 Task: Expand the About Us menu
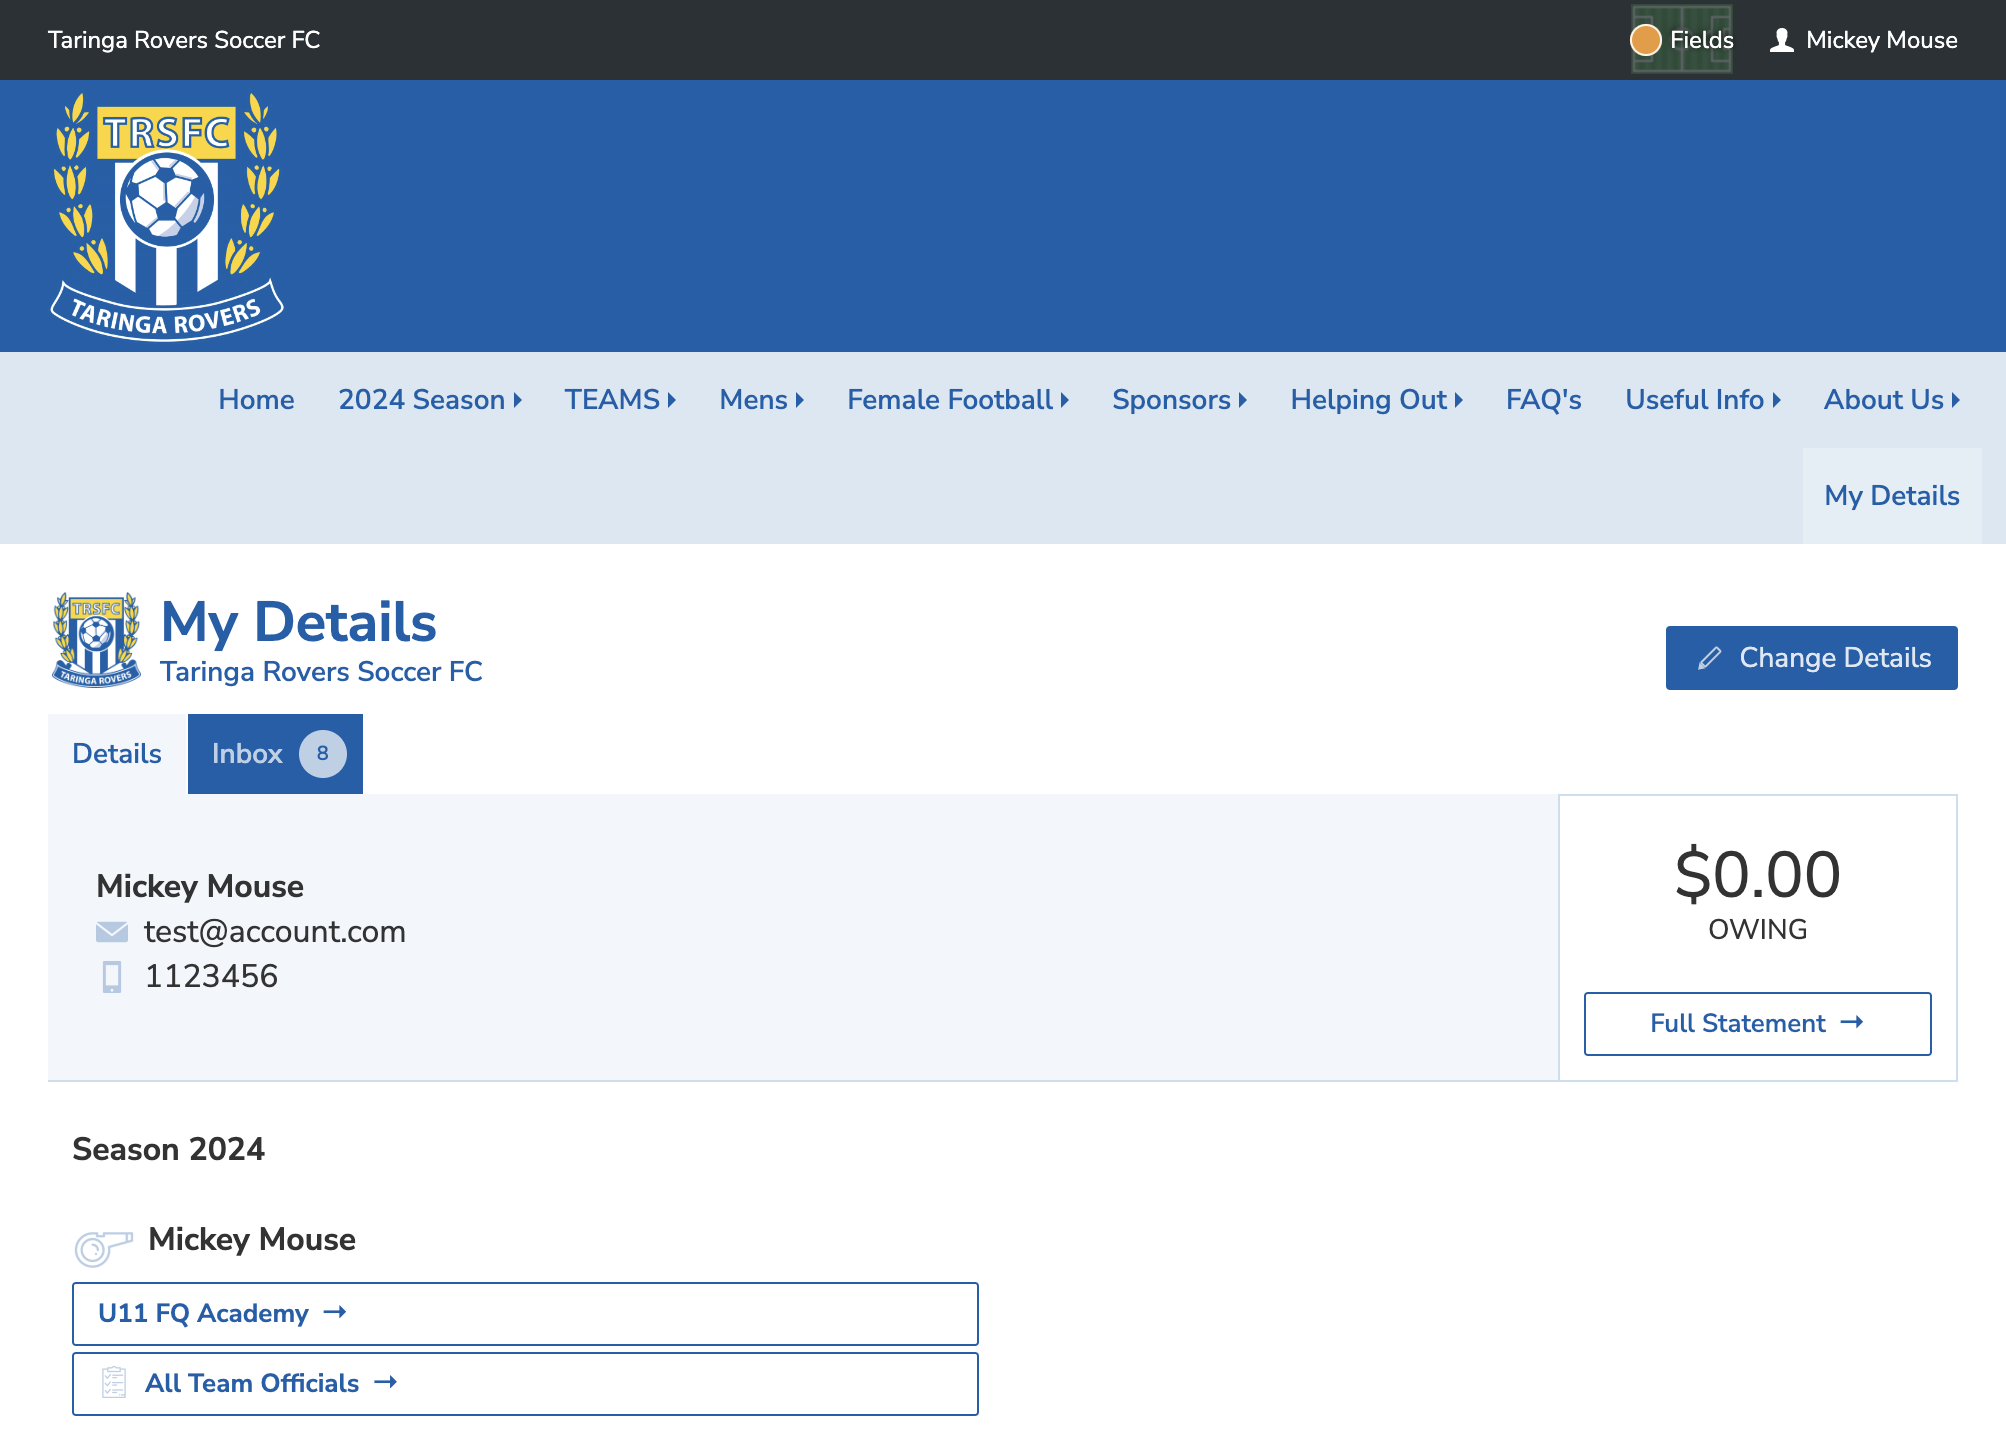coord(1892,400)
